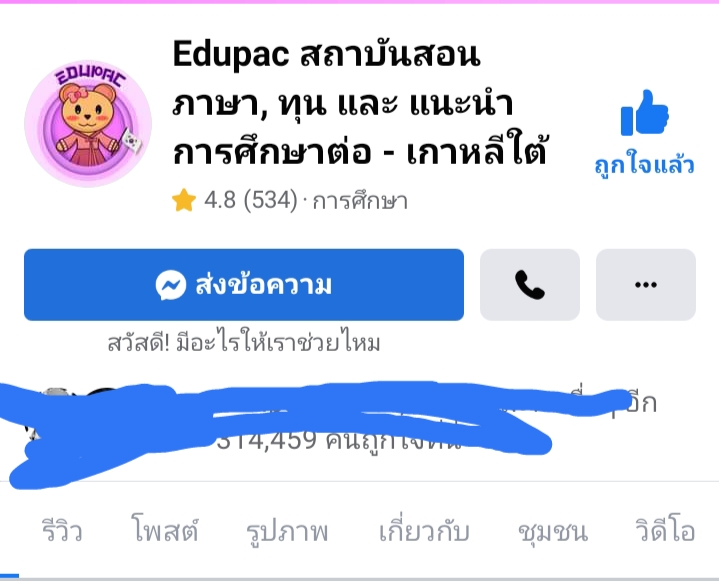
Task: Click the Korean flag in the logo
Action: [x=132, y=139]
